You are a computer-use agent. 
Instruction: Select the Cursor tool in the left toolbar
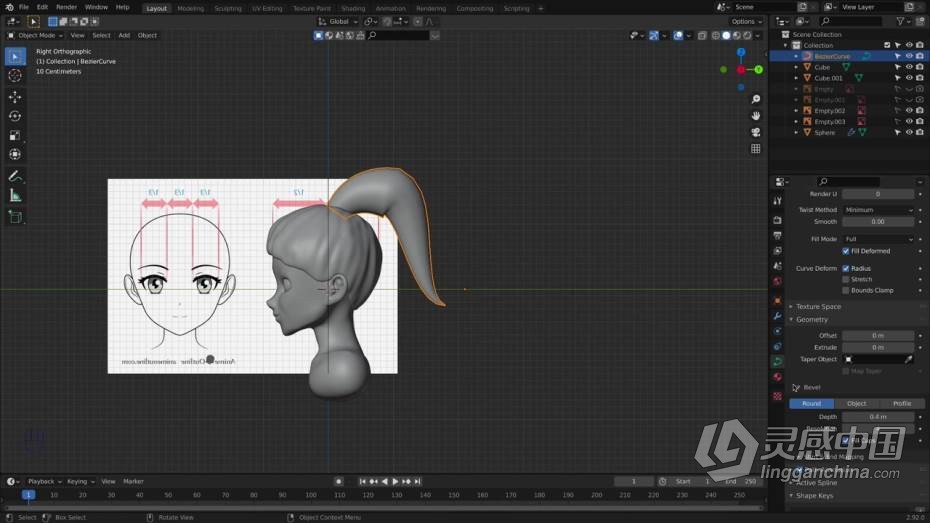15,75
